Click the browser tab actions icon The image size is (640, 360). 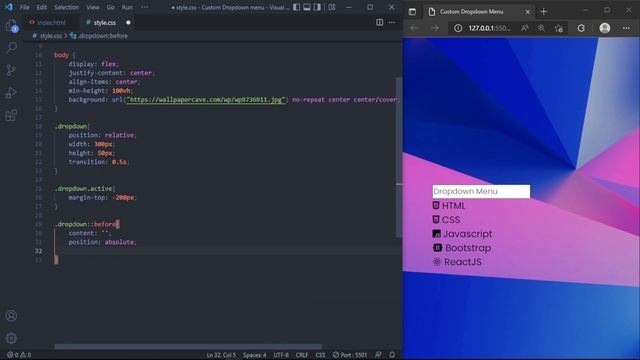click(412, 12)
